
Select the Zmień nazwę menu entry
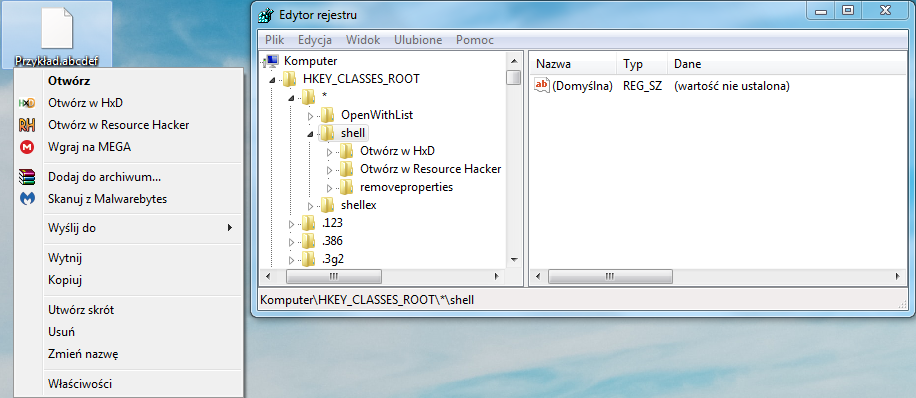click(x=84, y=354)
